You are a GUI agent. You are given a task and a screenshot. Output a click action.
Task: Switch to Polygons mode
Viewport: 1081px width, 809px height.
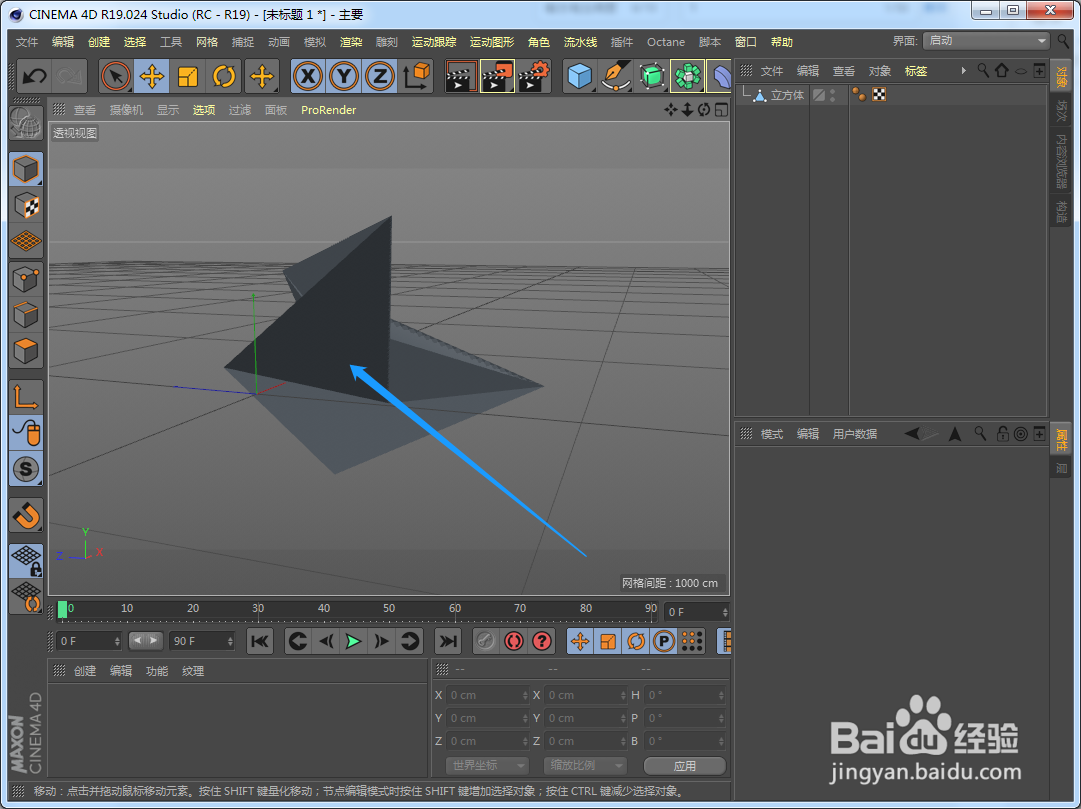click(26, 351)
